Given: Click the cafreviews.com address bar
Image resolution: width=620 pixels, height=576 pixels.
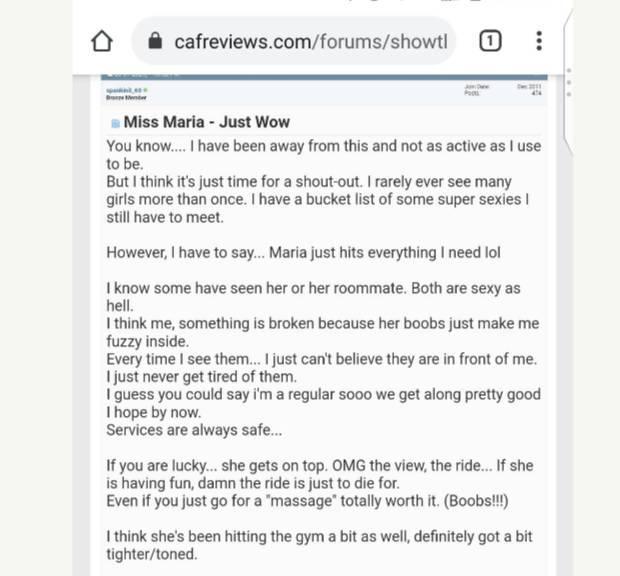Looking at the screenshot, I should [x=293, y=41].
